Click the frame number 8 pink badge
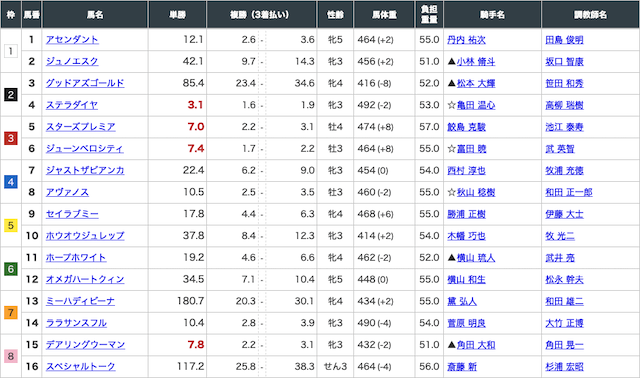Image resolution: width=640 pixels, height=378 pixels. [x=11, y=356]
